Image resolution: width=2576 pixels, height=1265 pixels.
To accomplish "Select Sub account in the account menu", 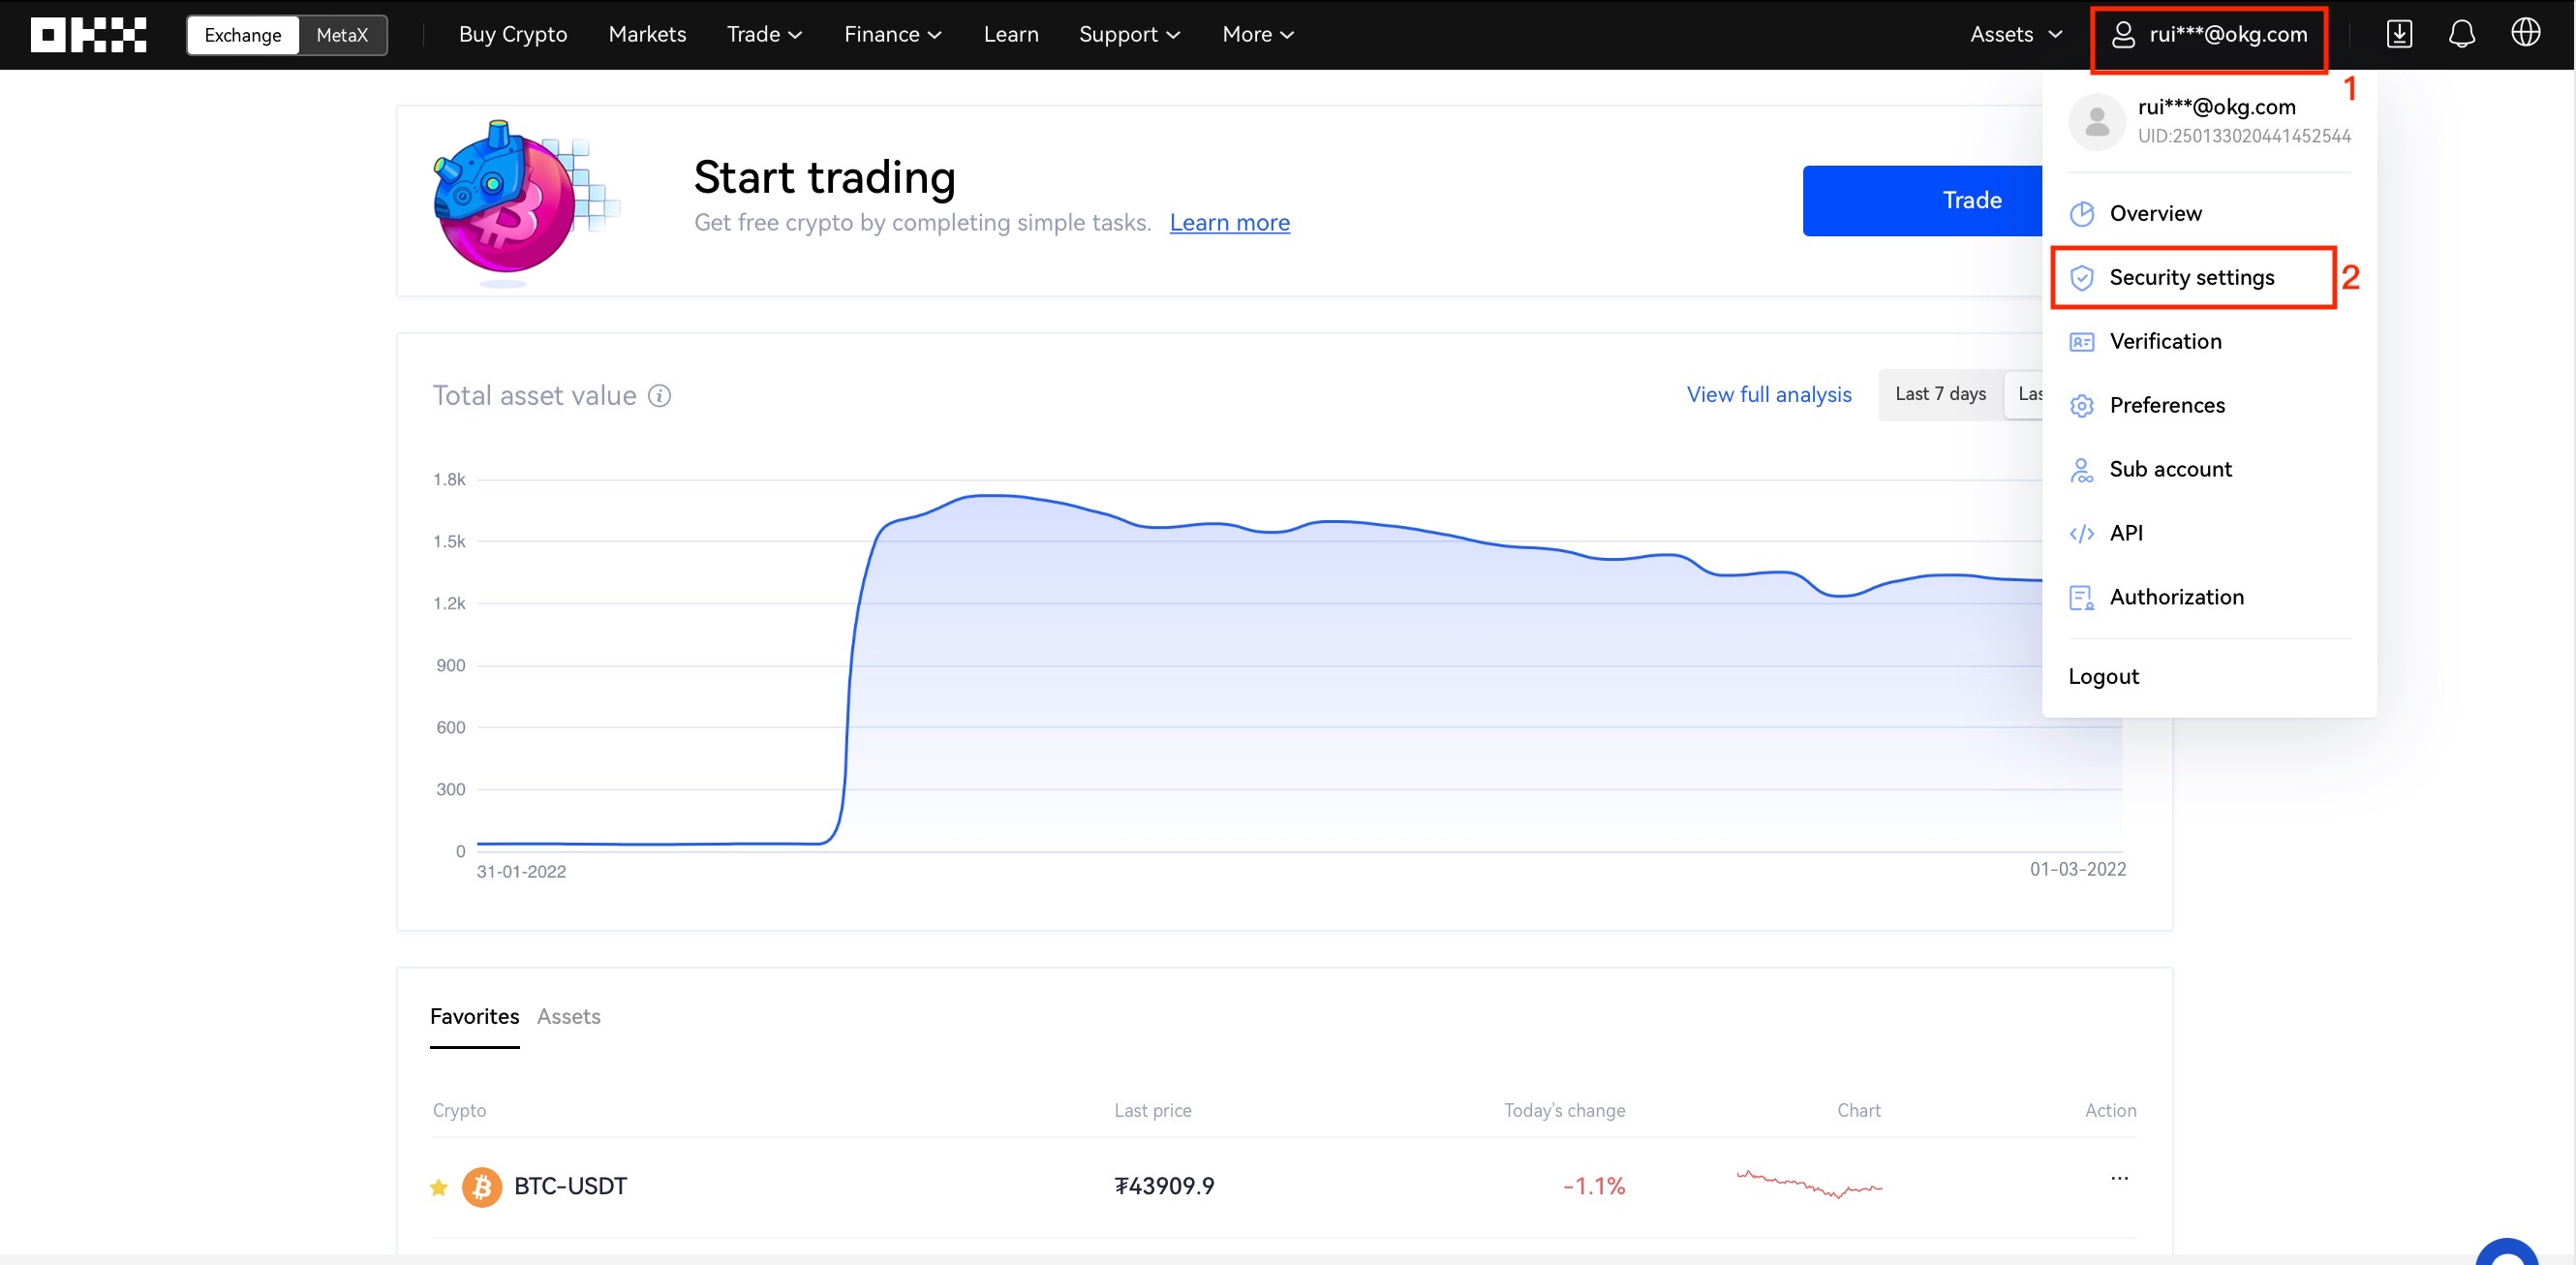I will [2208, 470].
